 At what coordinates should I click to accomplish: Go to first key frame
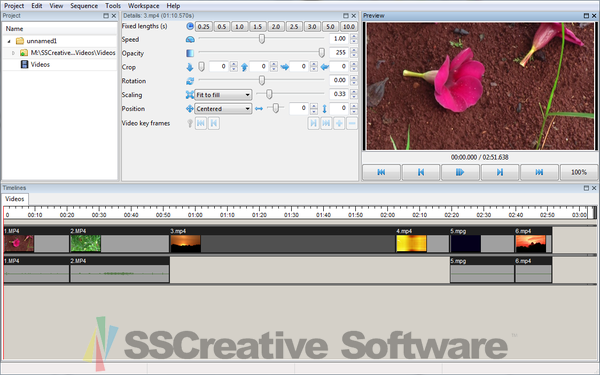pos(201,123)
